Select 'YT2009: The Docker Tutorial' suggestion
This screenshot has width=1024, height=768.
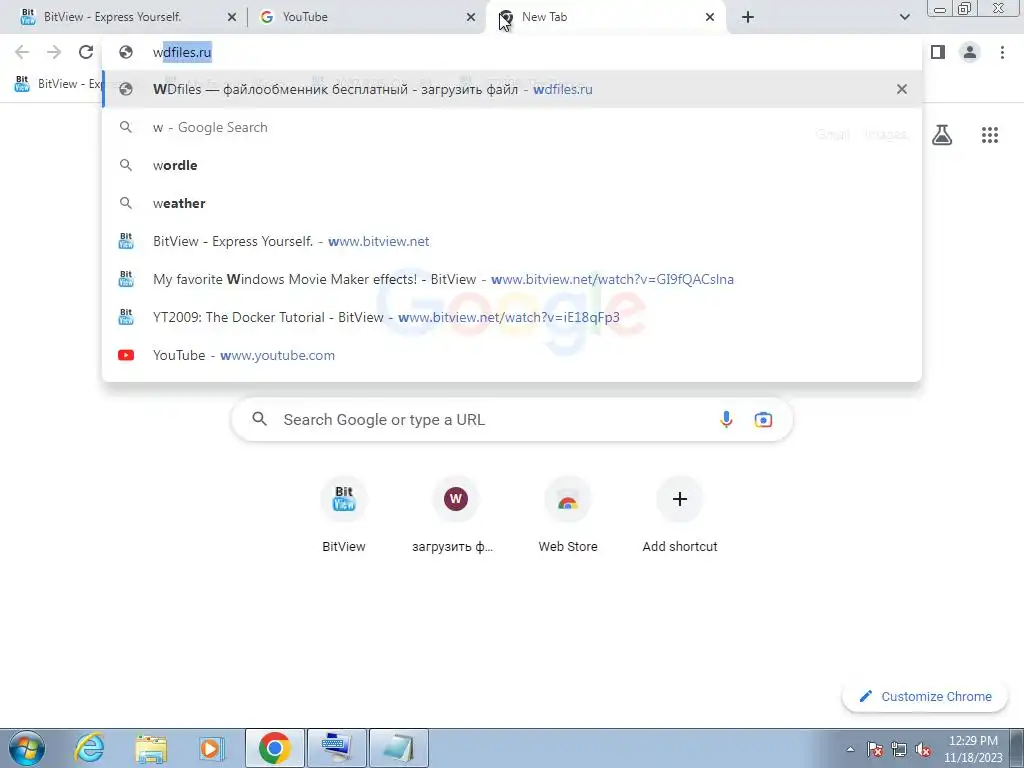point(512,317)
